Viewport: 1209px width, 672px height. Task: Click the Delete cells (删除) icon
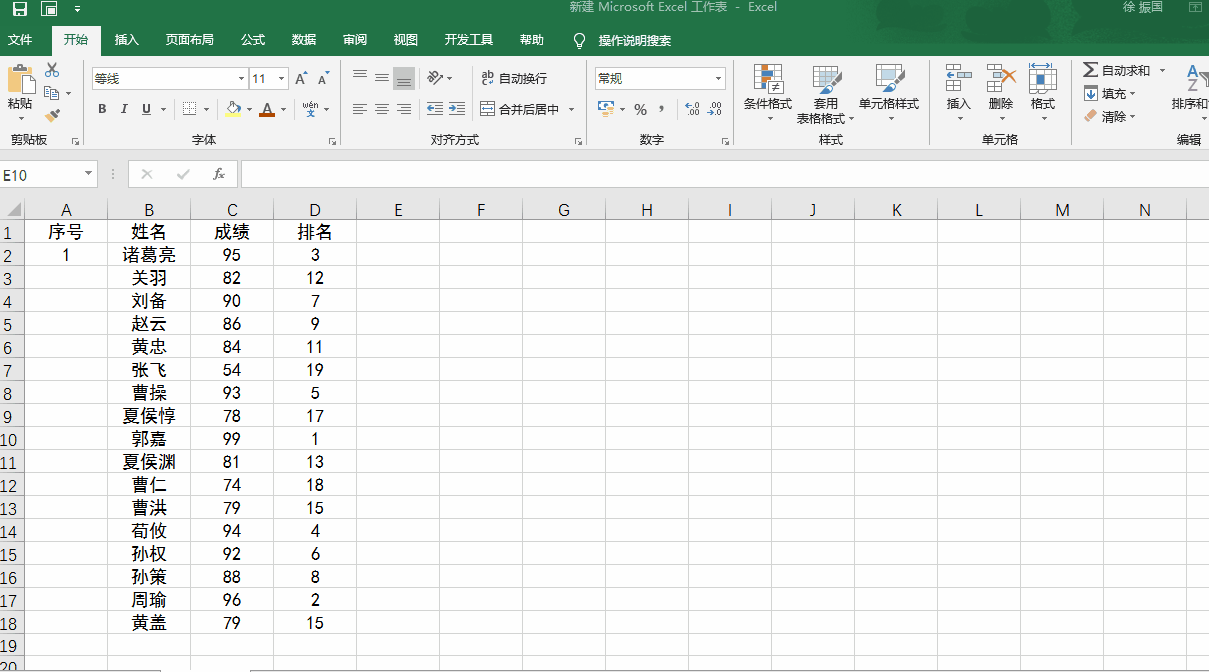[x=1001, y=79]
